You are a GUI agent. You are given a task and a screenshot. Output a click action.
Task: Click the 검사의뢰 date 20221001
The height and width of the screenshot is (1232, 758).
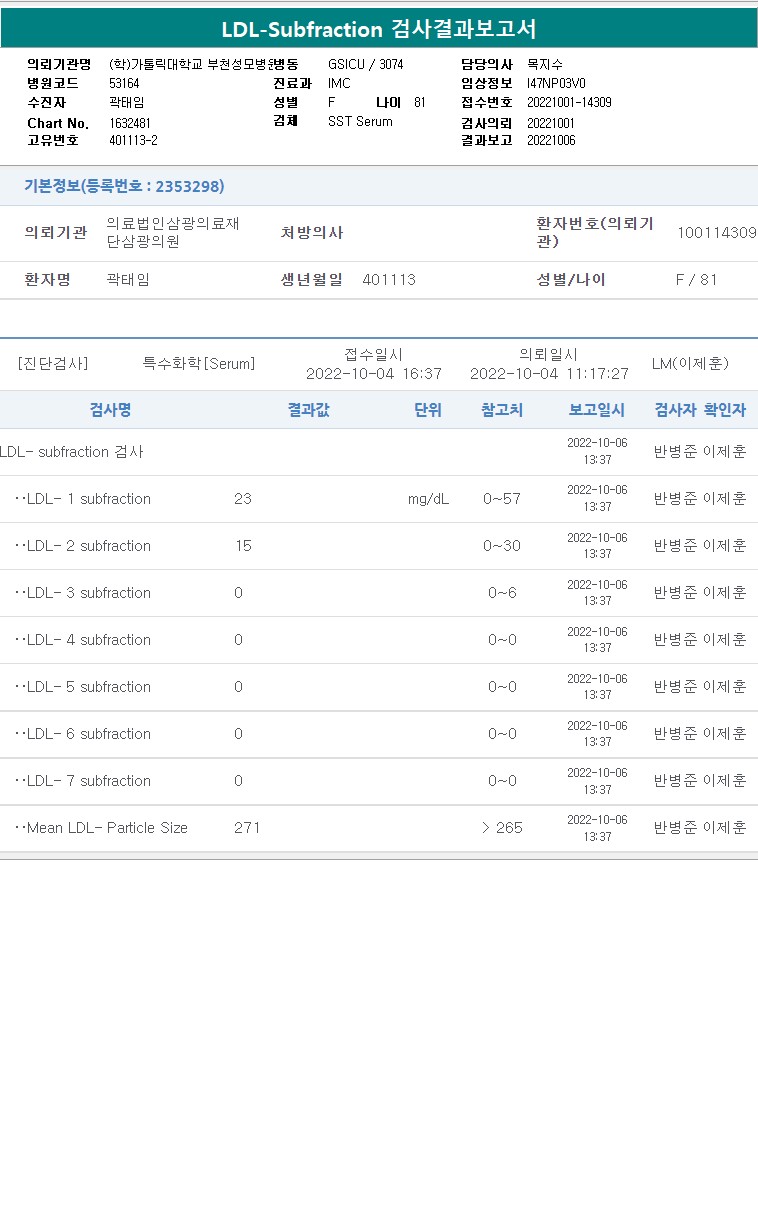point(551,122)
